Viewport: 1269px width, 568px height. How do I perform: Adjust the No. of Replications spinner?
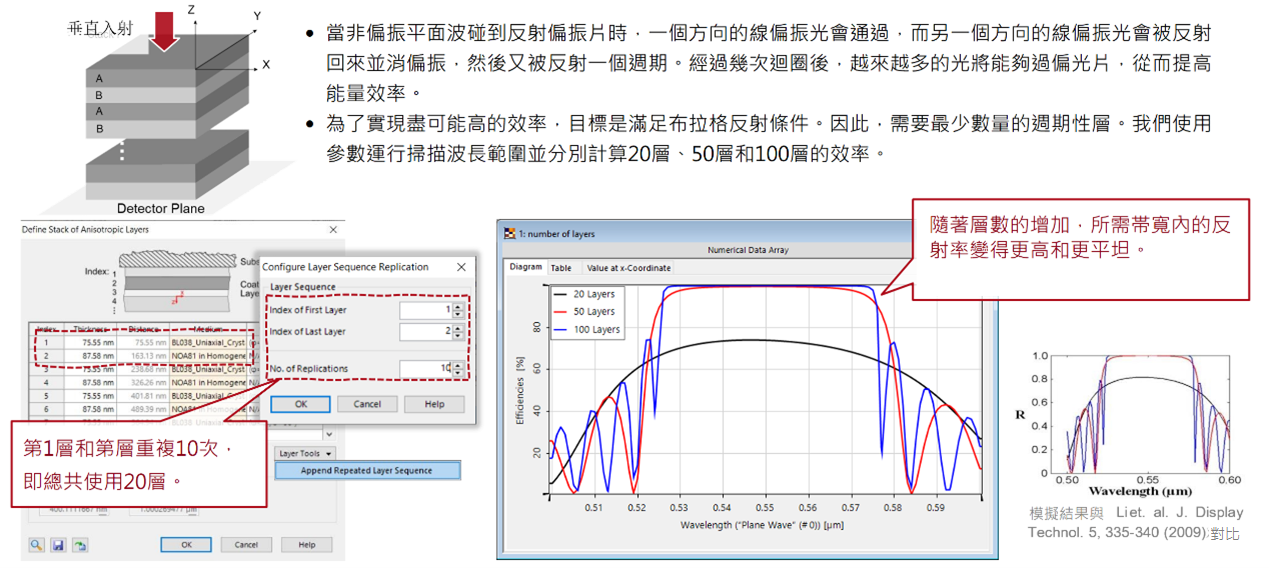pos(458,369)
